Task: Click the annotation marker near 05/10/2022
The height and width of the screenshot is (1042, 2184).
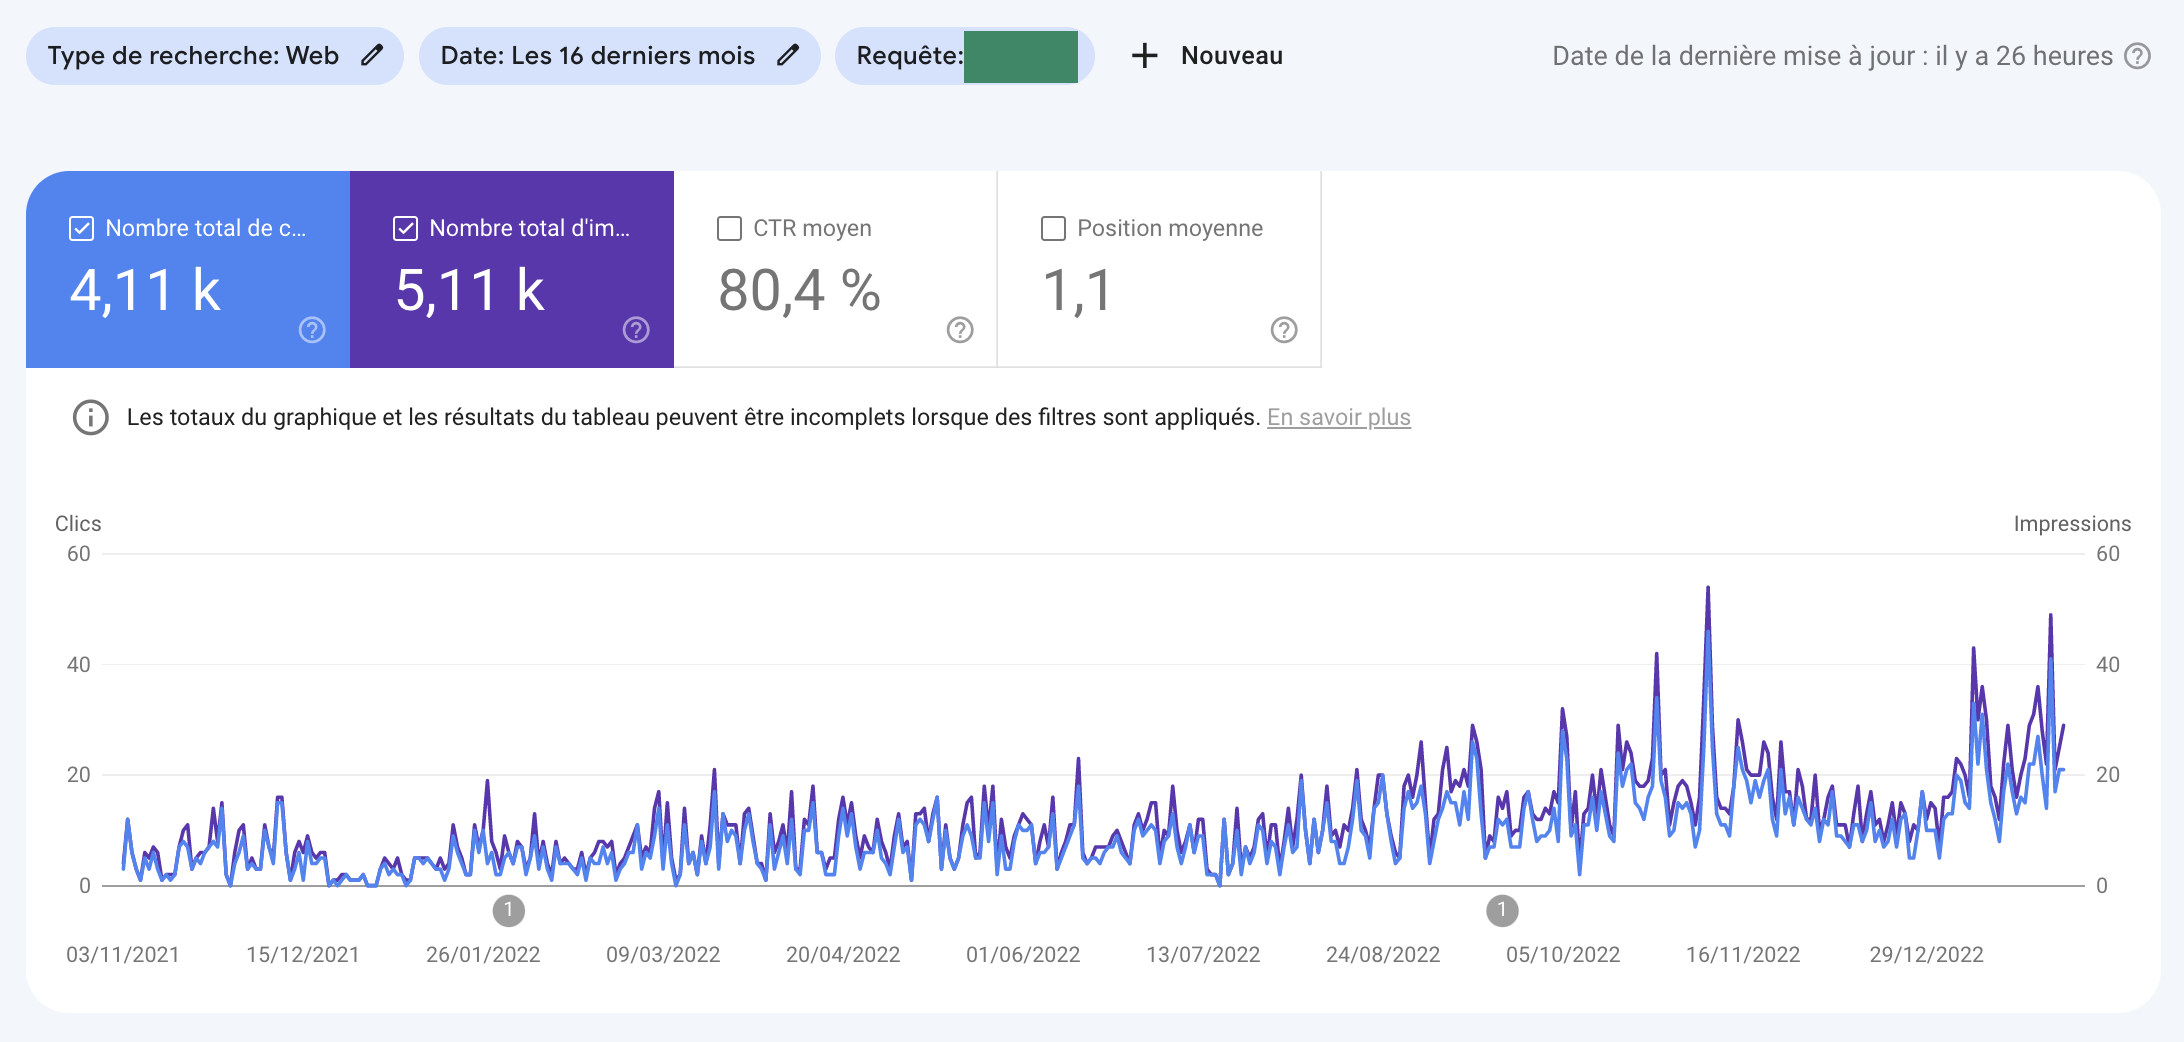Action: pyautogui.click(x=1502, y=911)
